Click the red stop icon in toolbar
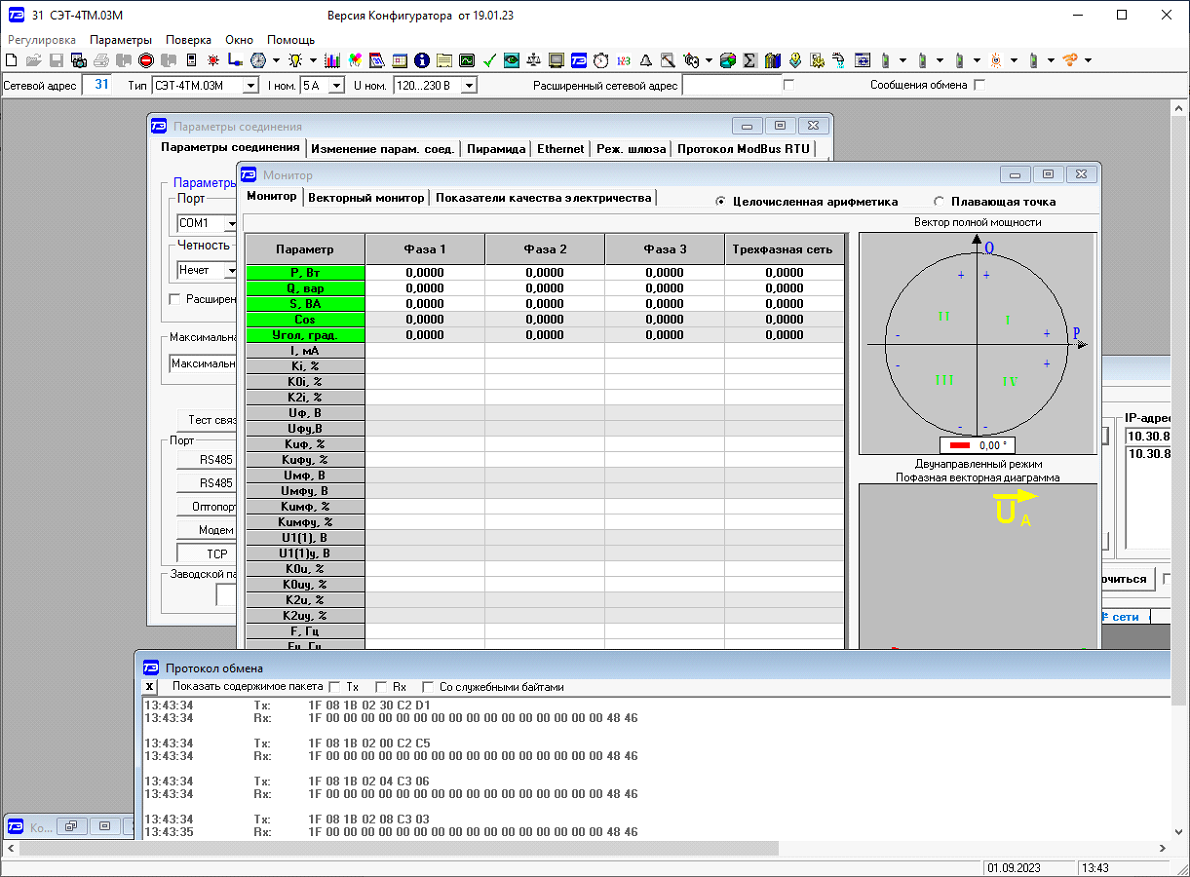This screenshot has height=877, width=1190. pos(146,60)
